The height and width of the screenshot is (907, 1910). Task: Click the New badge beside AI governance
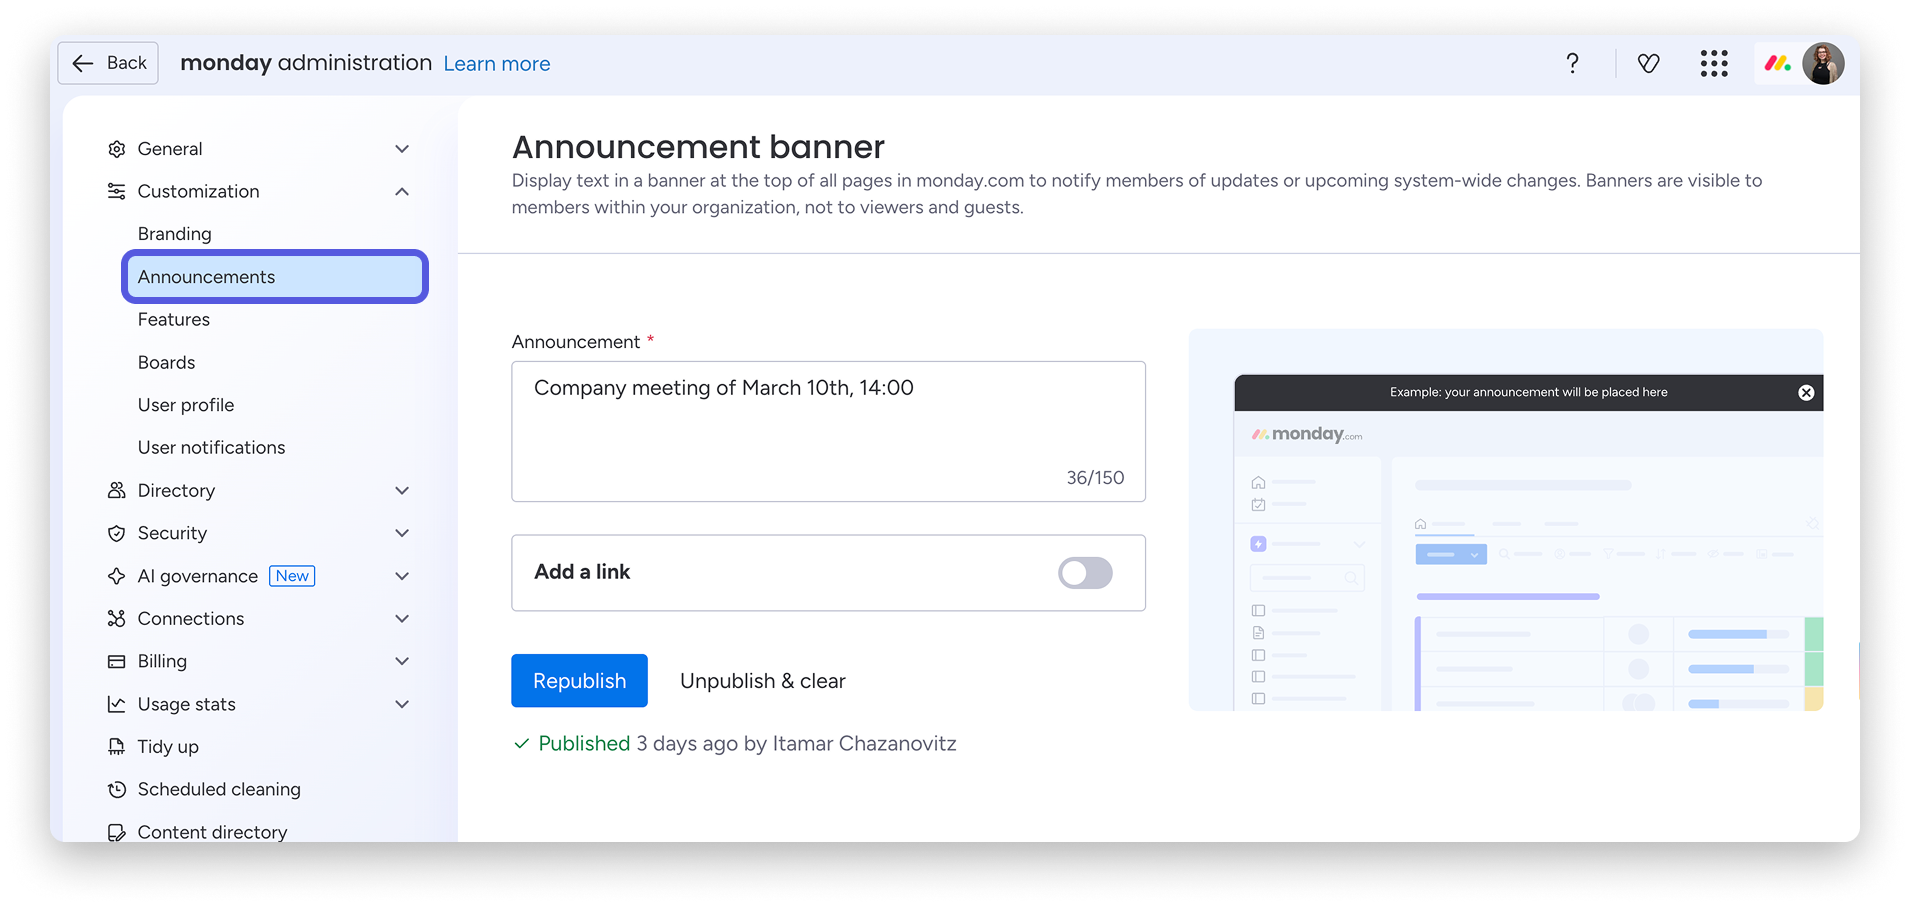(x=293, y=576)
